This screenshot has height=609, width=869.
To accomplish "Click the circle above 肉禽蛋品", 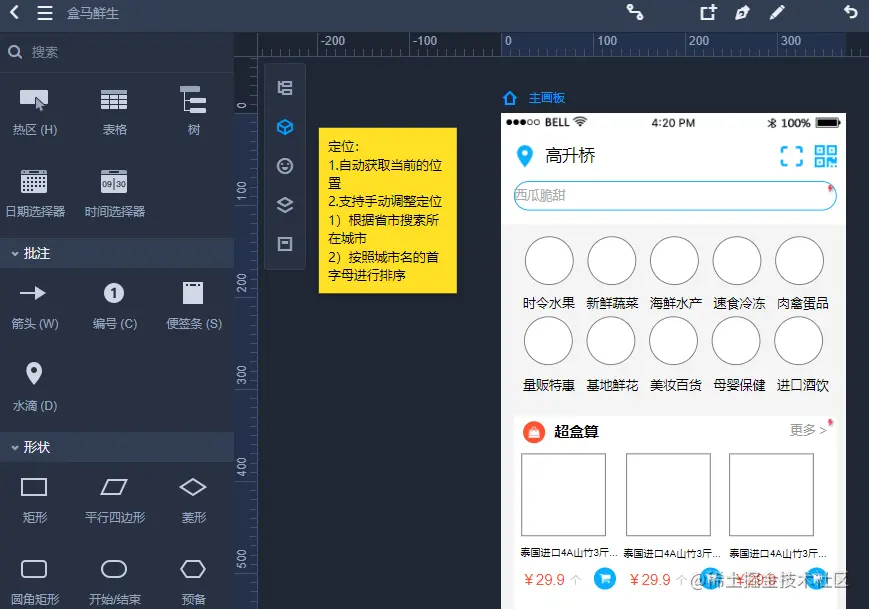I will coord(799,260).
